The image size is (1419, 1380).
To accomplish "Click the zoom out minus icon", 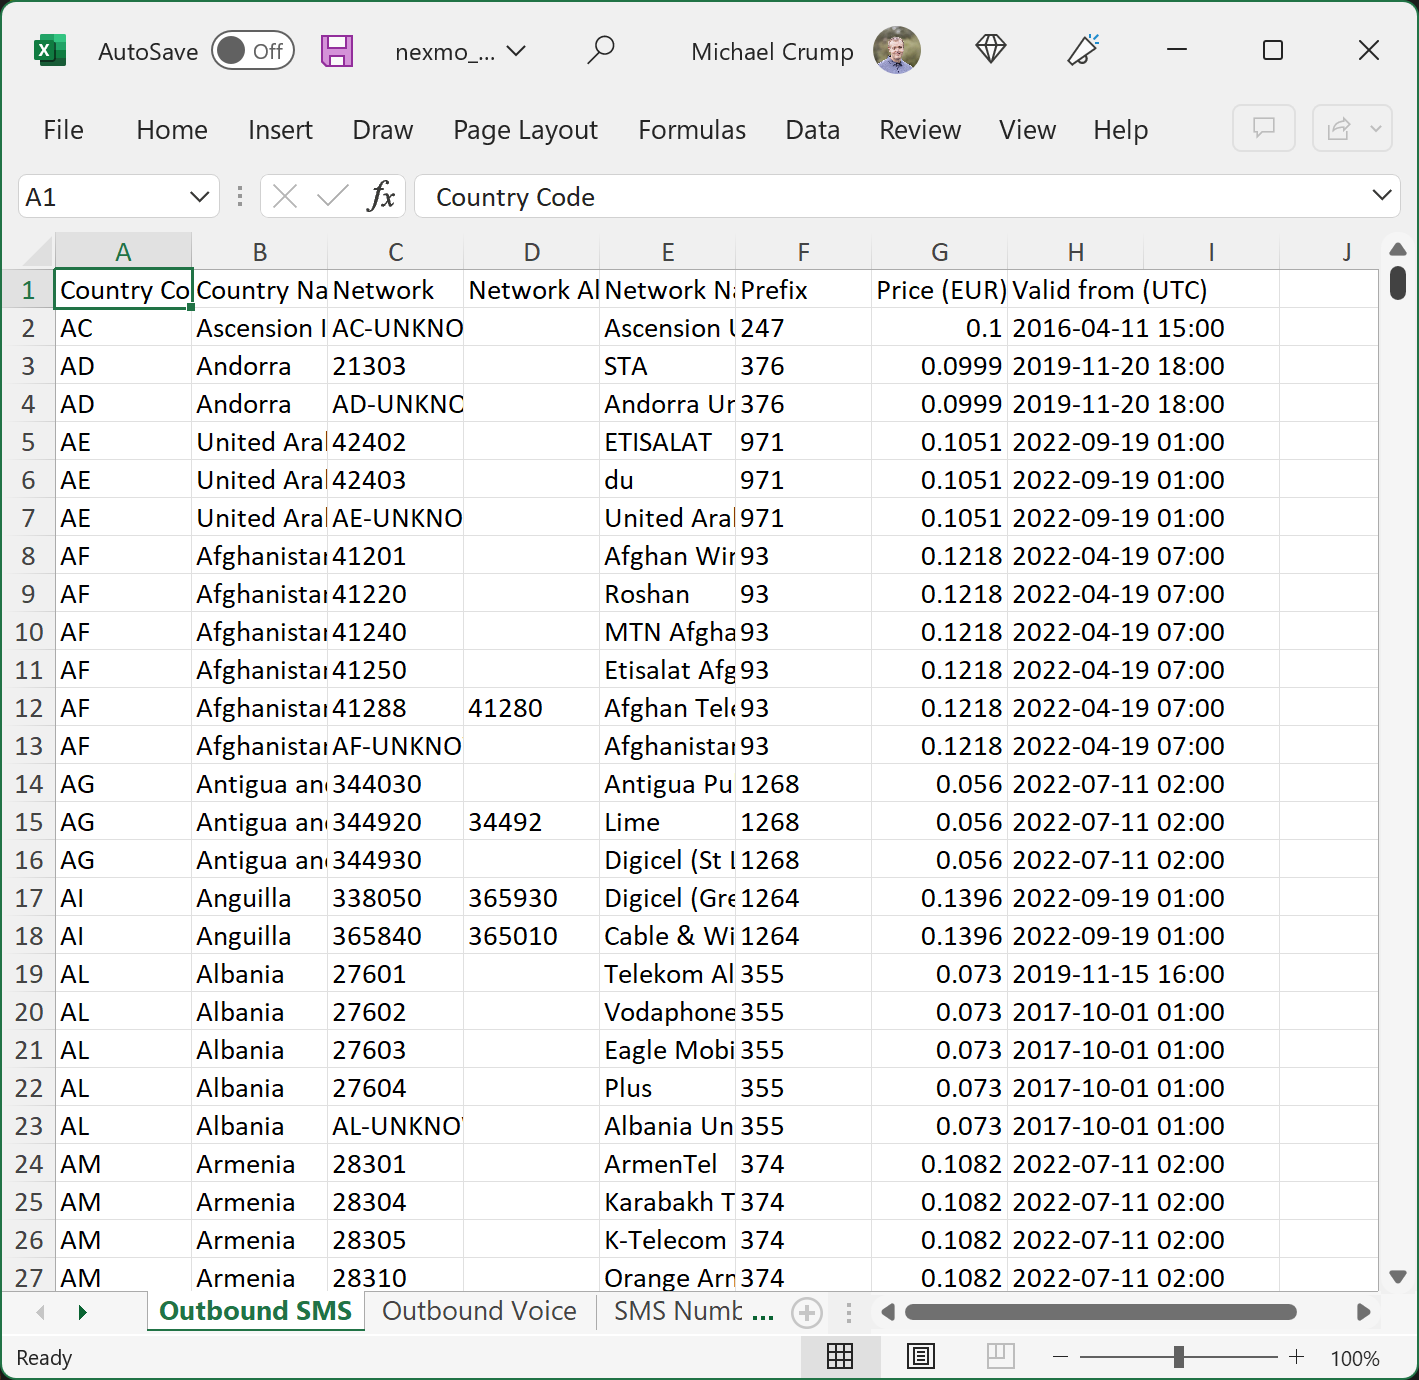I will coord(1061,1357).
